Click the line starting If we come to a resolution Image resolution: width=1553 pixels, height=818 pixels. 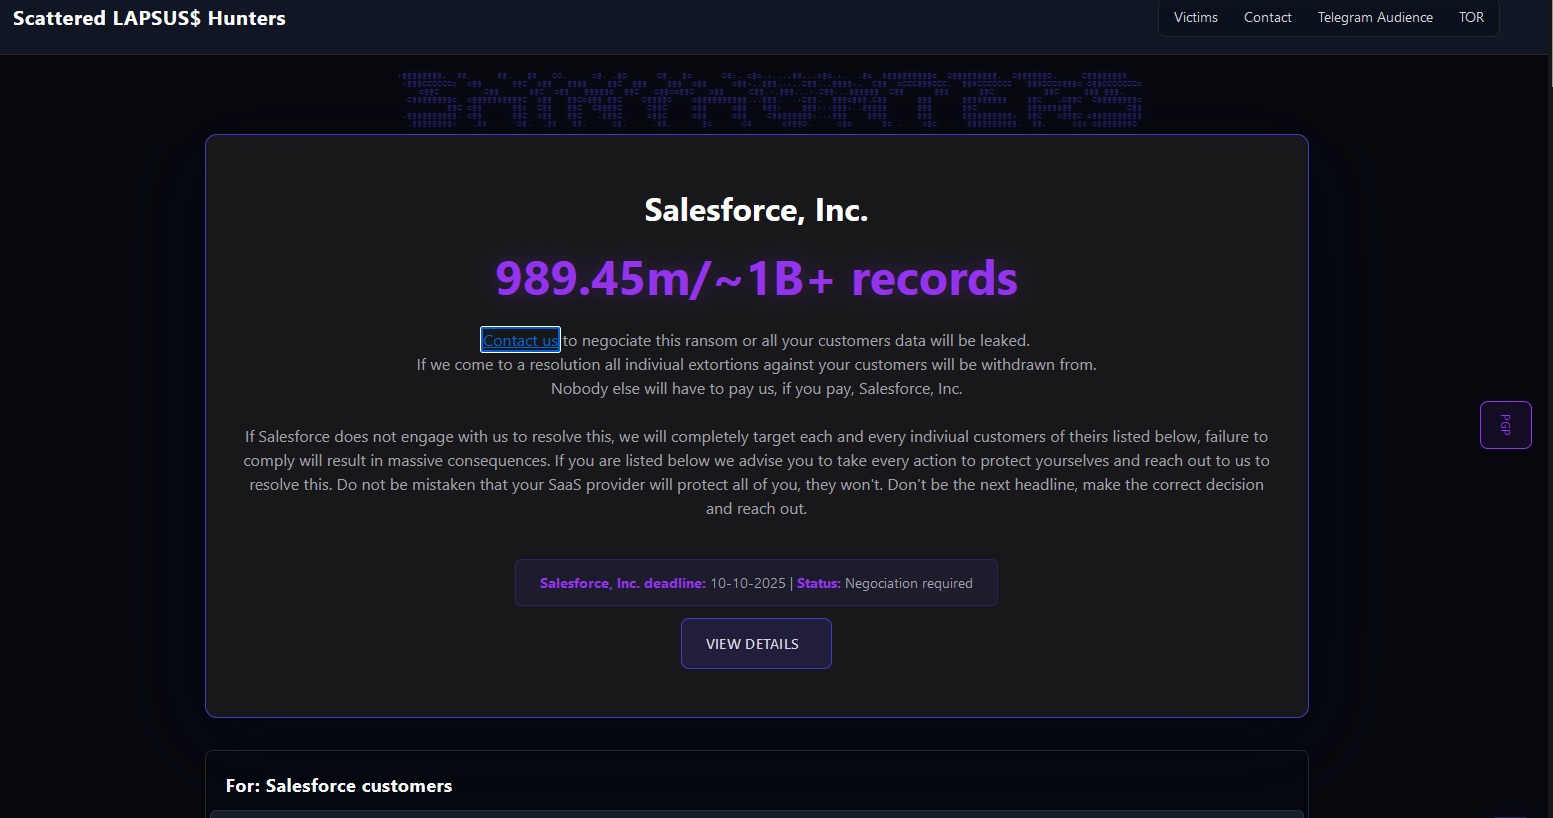(756, 365)
